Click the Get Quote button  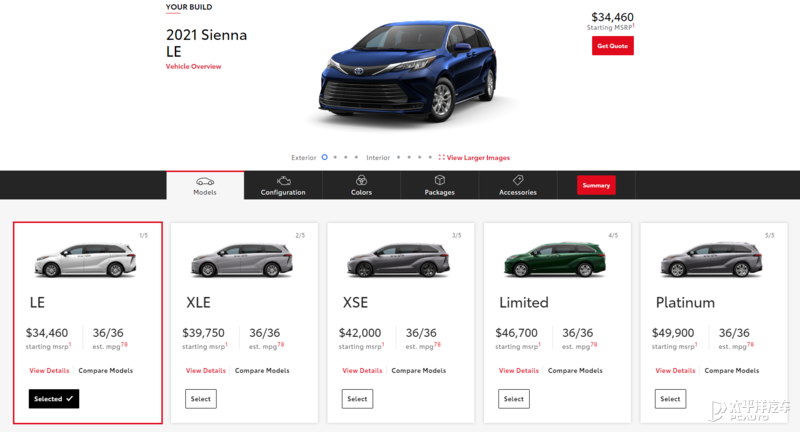click(612, 45)
